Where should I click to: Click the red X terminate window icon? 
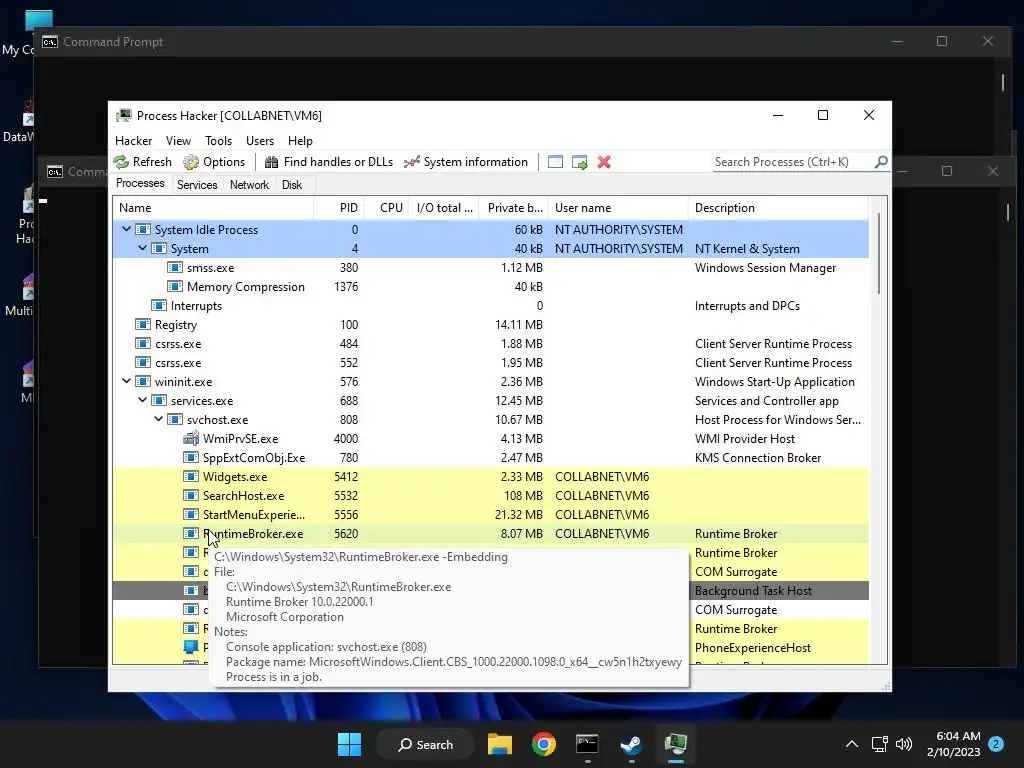pyautogui.click(x=604, y=162)
